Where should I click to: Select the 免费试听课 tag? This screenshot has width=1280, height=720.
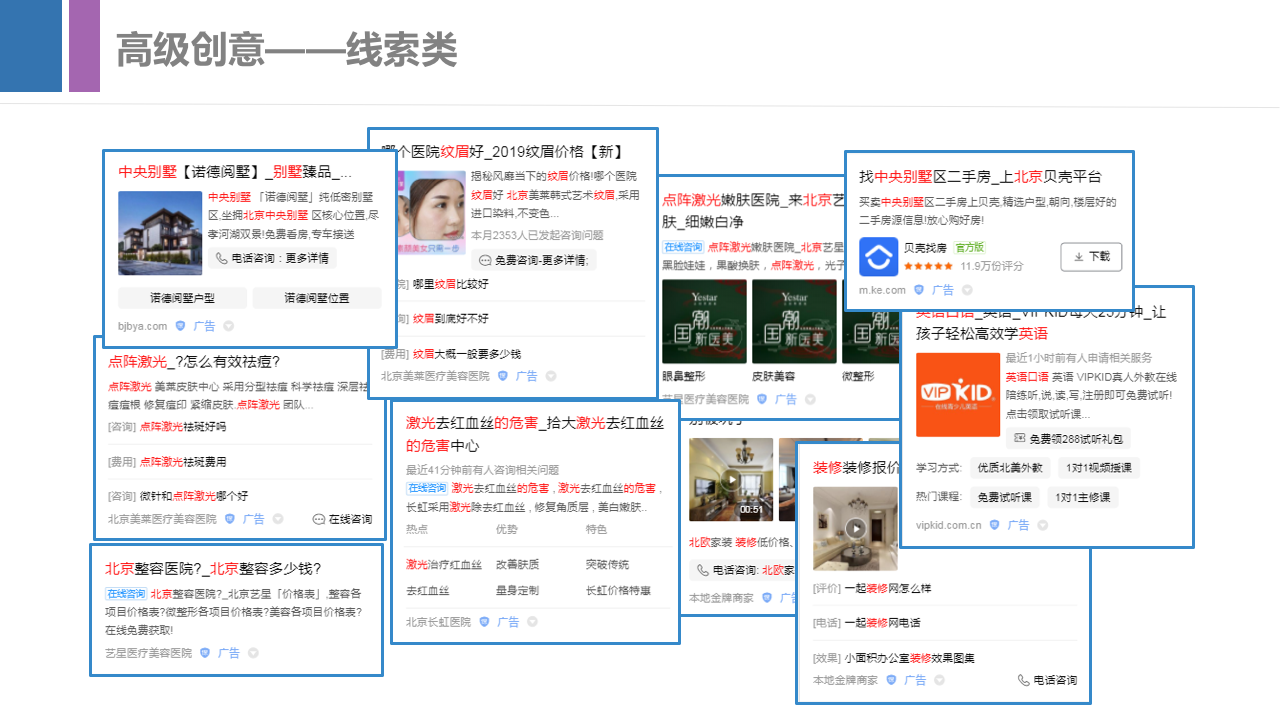[1004, 497]
